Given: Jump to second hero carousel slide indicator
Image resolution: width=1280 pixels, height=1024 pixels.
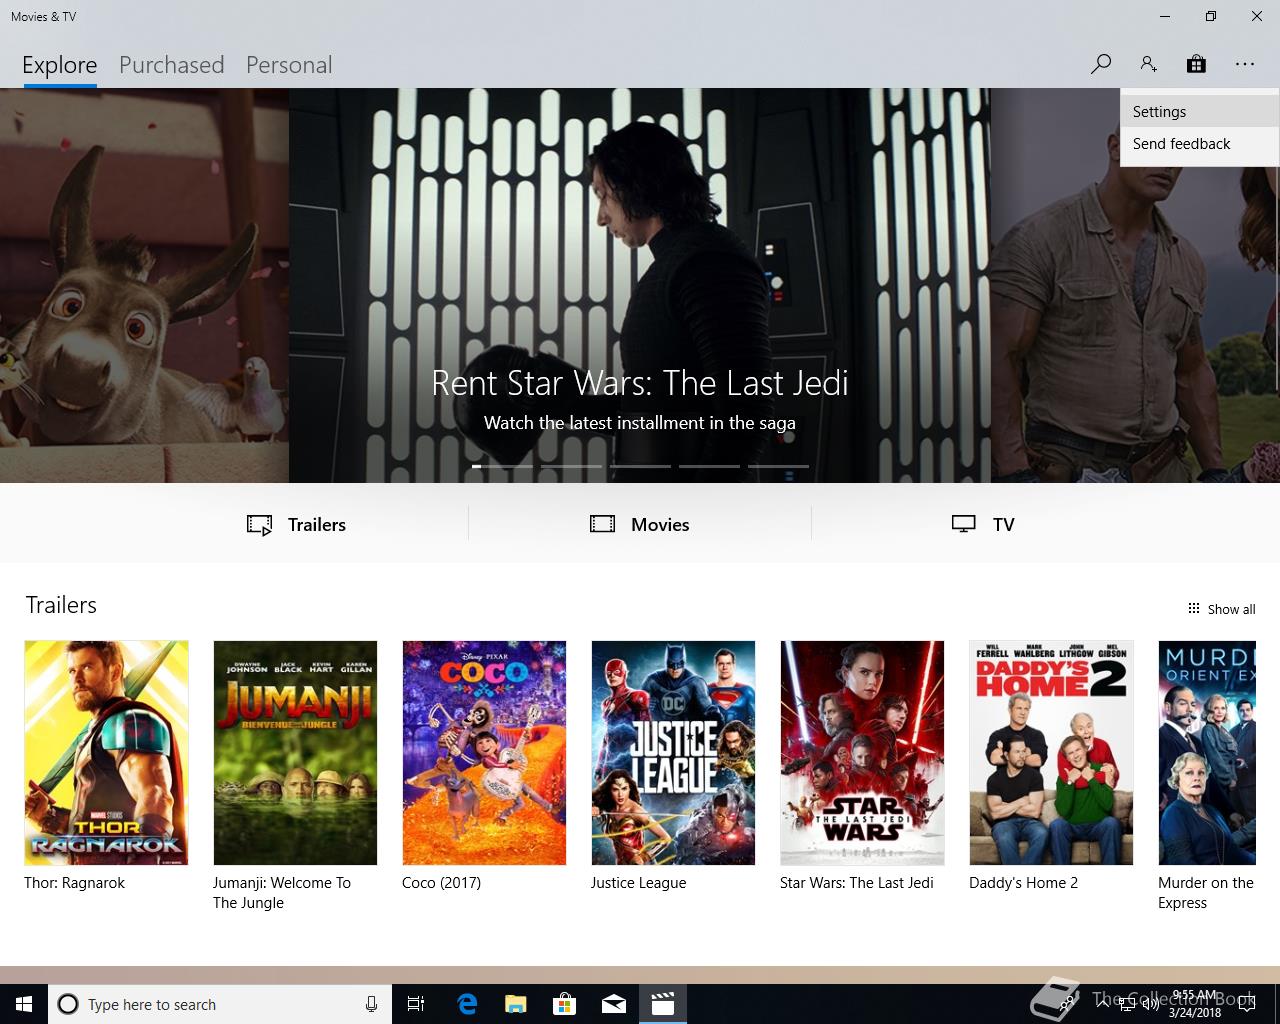Looking at the screenshot, I should tap(571, 466).
